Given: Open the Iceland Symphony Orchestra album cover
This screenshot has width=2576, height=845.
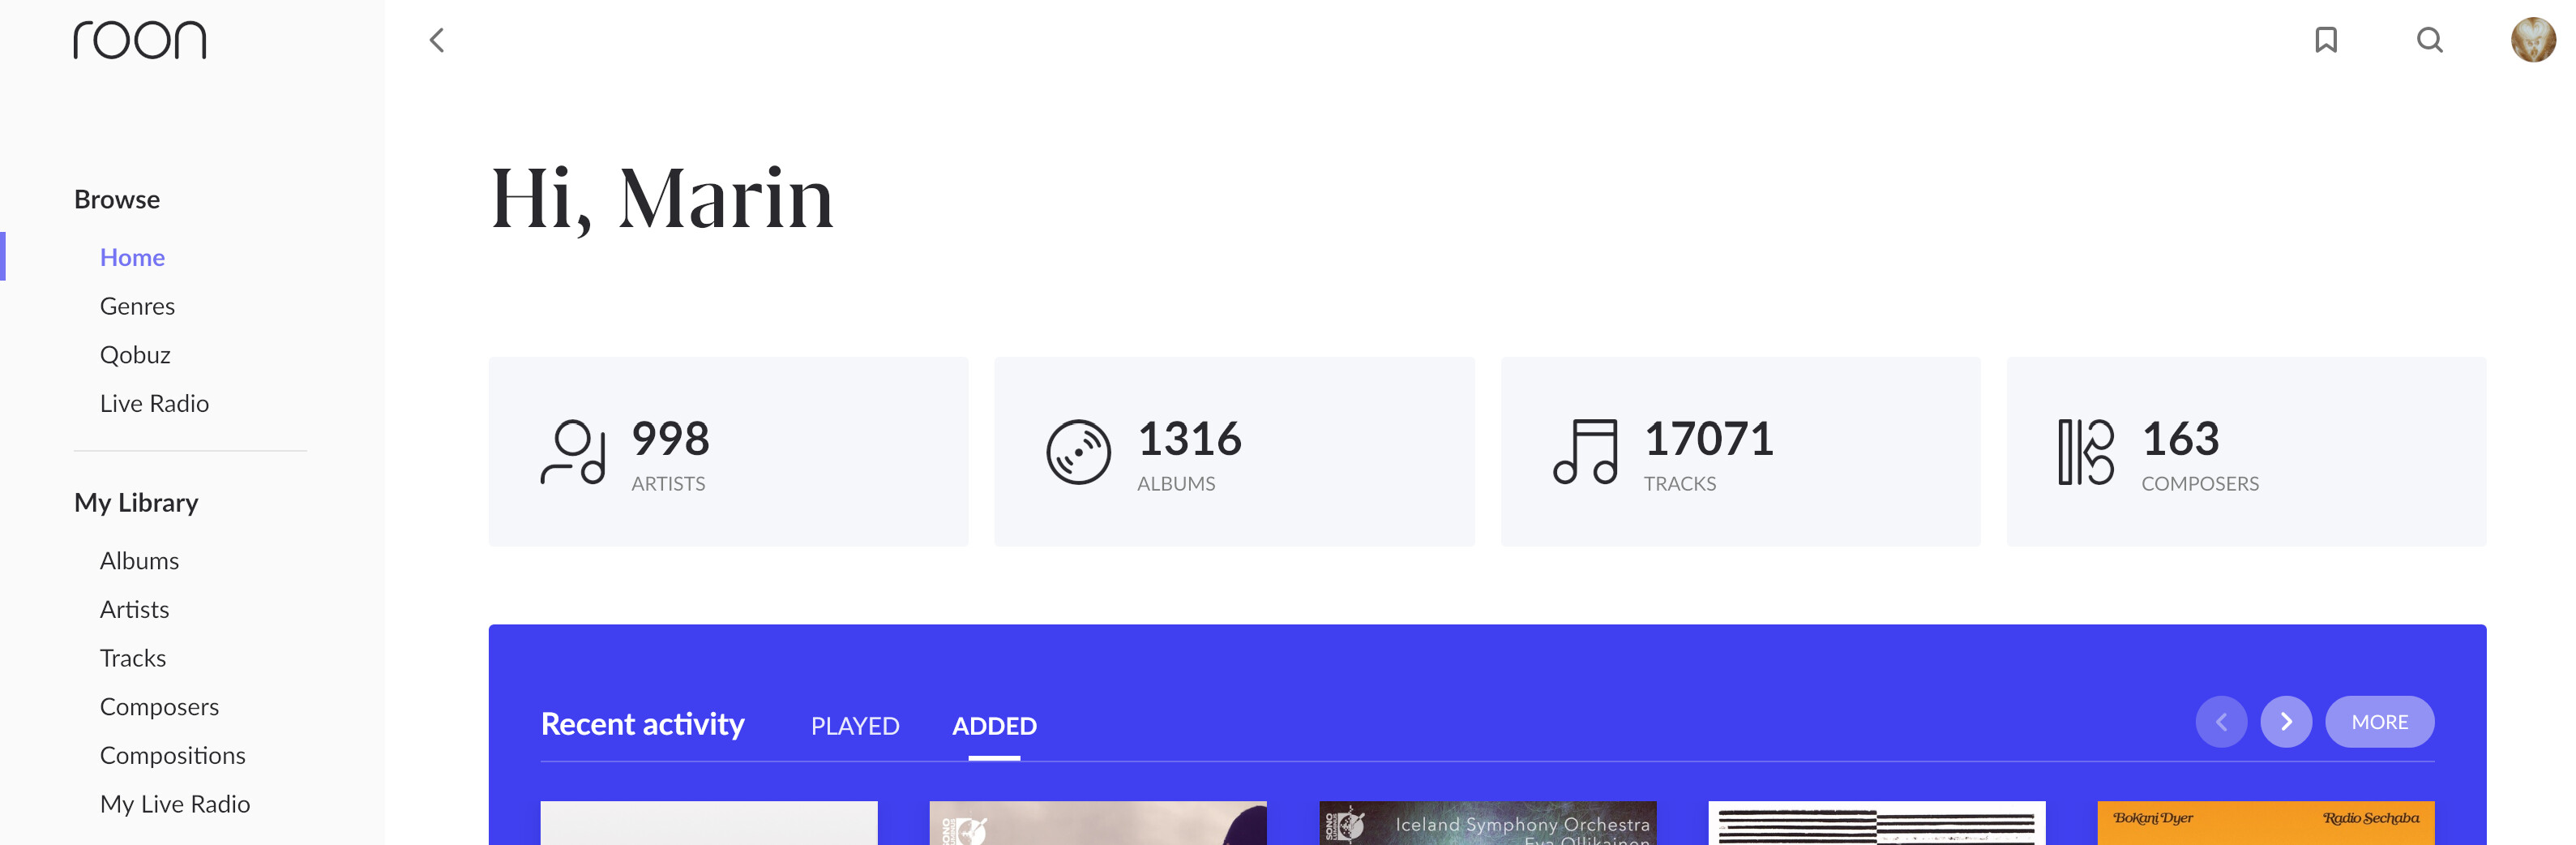Looking at the screenshot, I should pos(1487,823).
